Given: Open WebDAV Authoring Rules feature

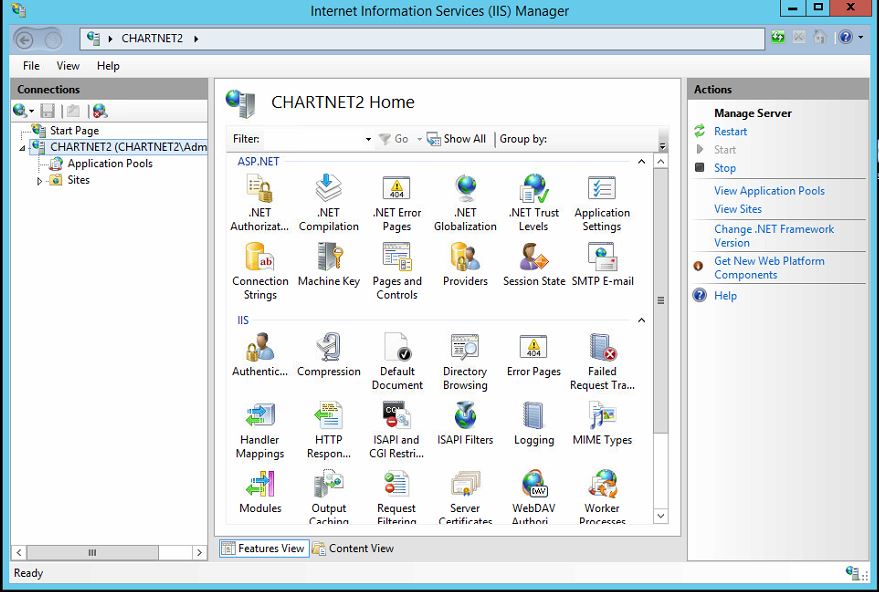Looking at the screenshot, I should click(534, 497).
